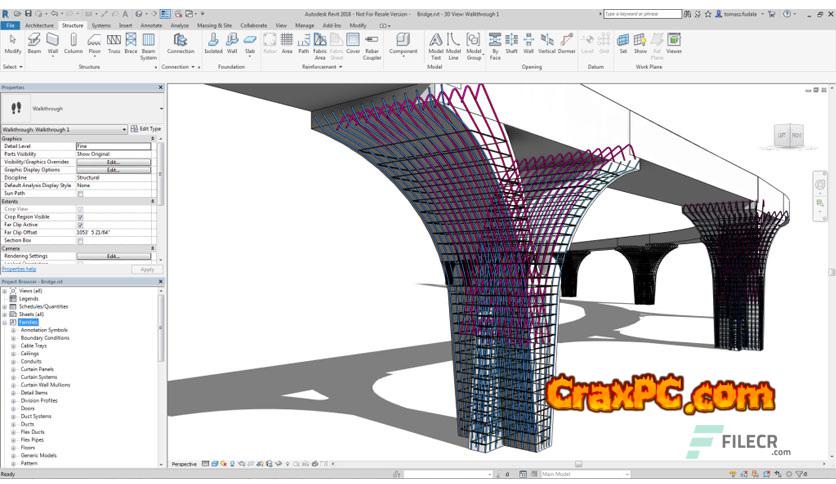Expand the Curtain Panels family node
This screenshot has height=484, width=836.
pos(13,369)
